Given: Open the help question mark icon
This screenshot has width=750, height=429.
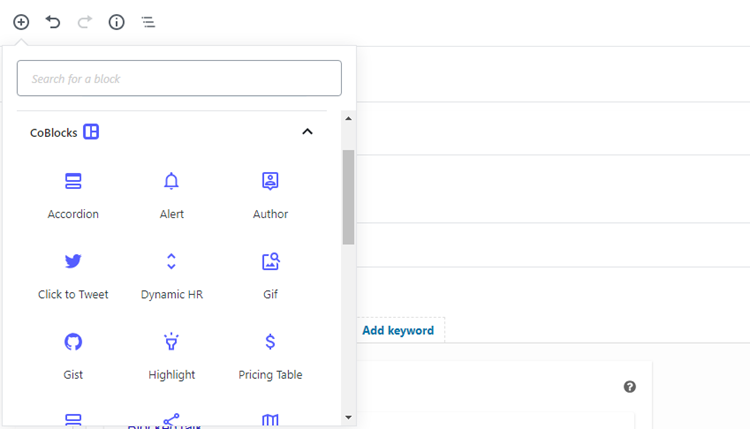Looking at the screenshot, I should tap(629, 387).
